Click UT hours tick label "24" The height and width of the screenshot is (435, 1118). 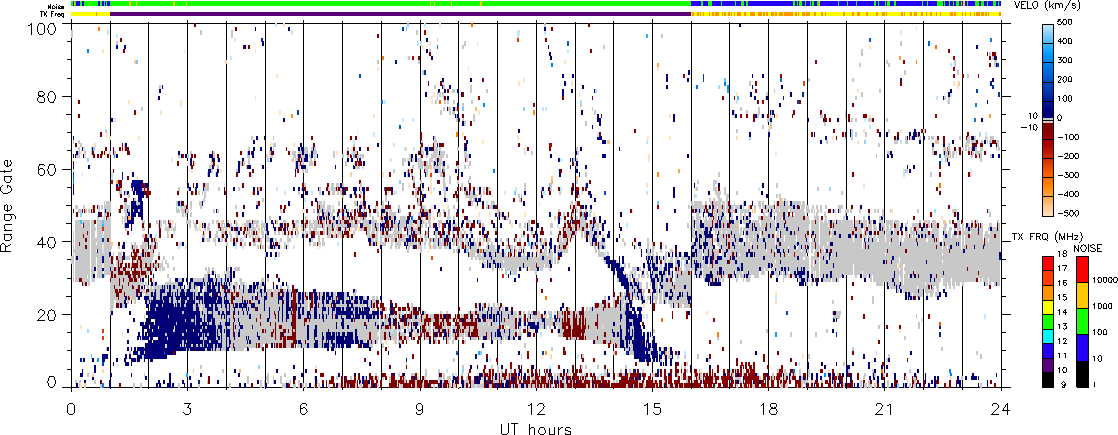pos(1001,409)
